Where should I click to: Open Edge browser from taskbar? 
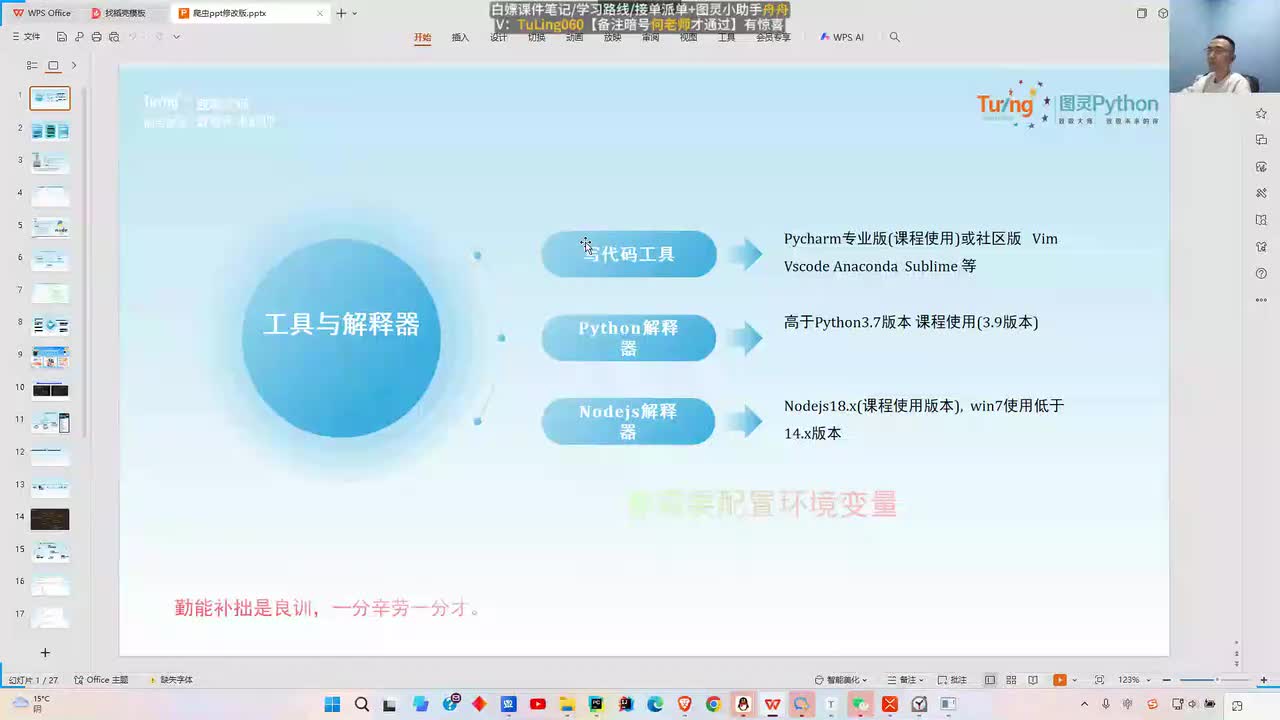pyautogui.click(x=655, y=704)
